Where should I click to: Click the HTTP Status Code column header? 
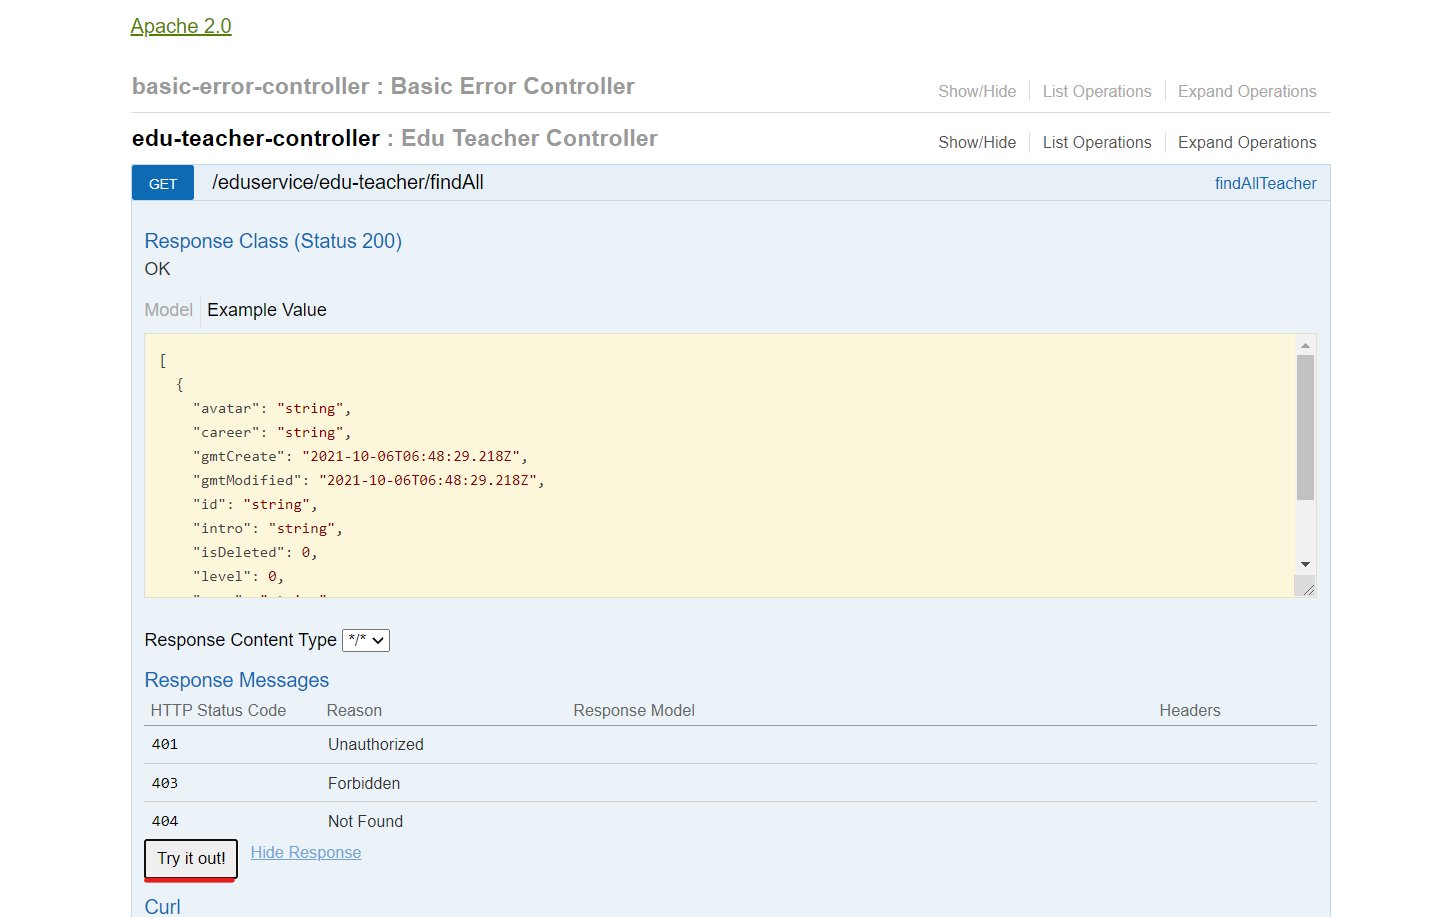click(x=218, y=710)
